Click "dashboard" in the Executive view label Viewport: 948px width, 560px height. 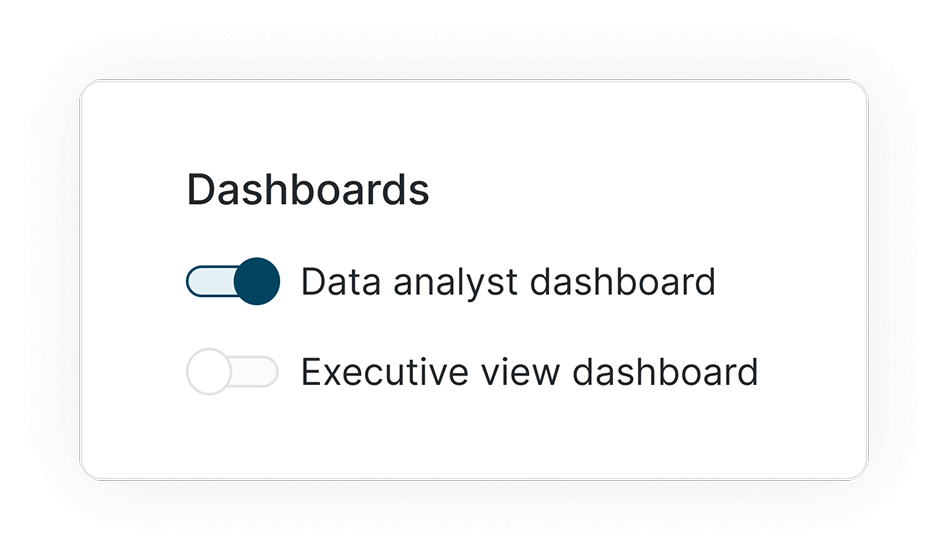665,372
